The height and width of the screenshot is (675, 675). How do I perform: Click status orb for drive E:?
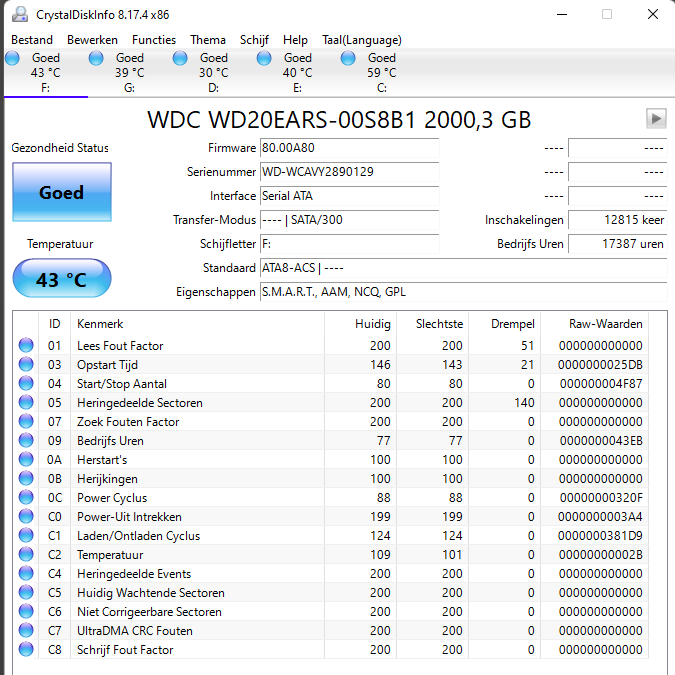click(264, 58)
